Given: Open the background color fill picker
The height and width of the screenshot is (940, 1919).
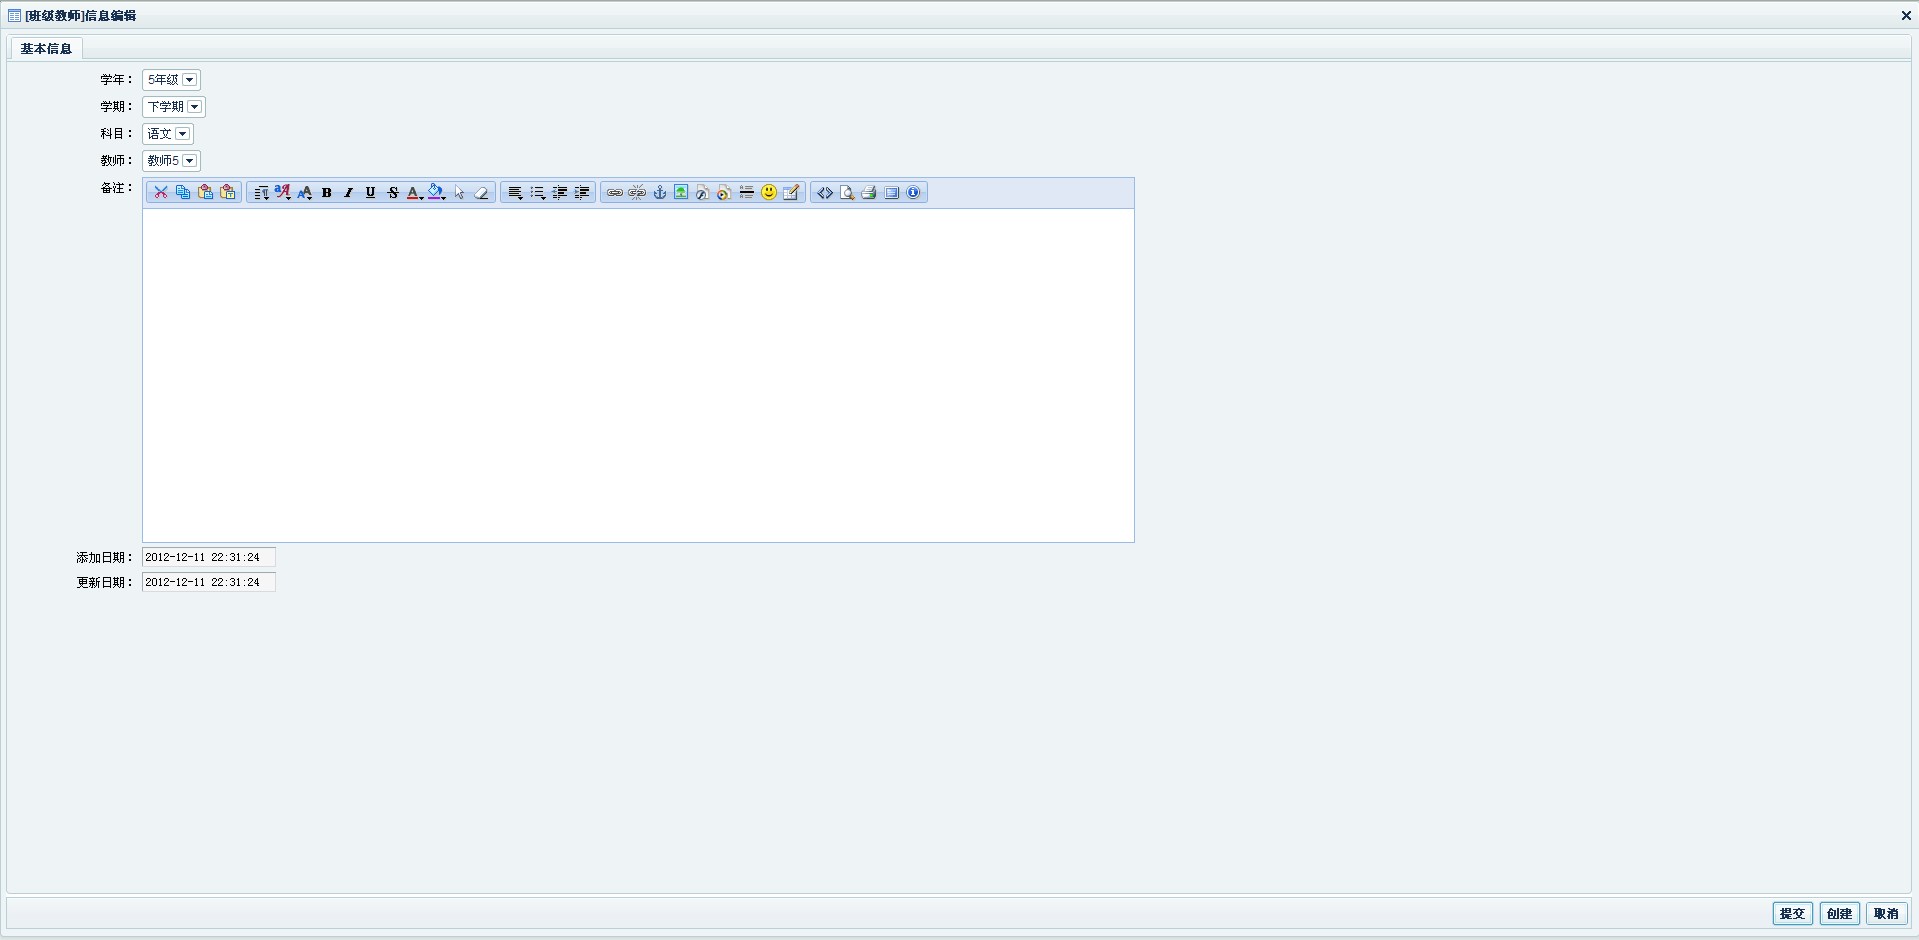Looking at the screenshot, I should click(x=437, y=192).
